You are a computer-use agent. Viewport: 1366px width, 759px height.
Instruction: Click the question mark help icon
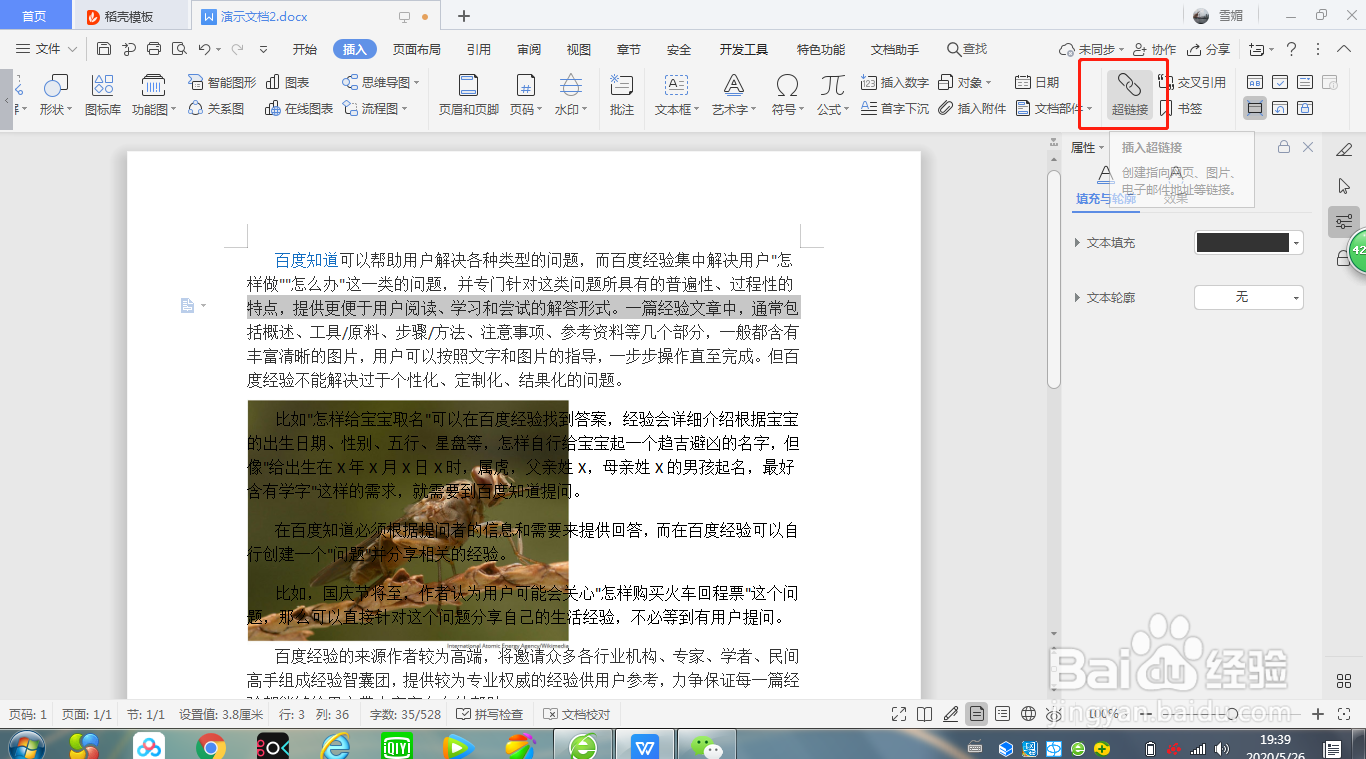(x=1292, y=49)
